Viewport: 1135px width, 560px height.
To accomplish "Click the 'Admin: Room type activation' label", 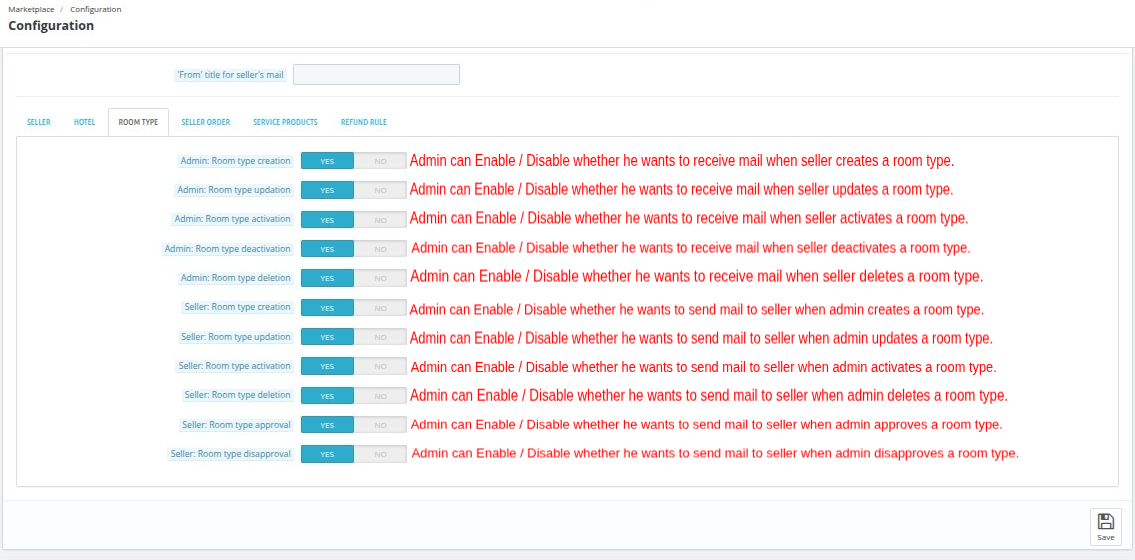I will (232, 219).
